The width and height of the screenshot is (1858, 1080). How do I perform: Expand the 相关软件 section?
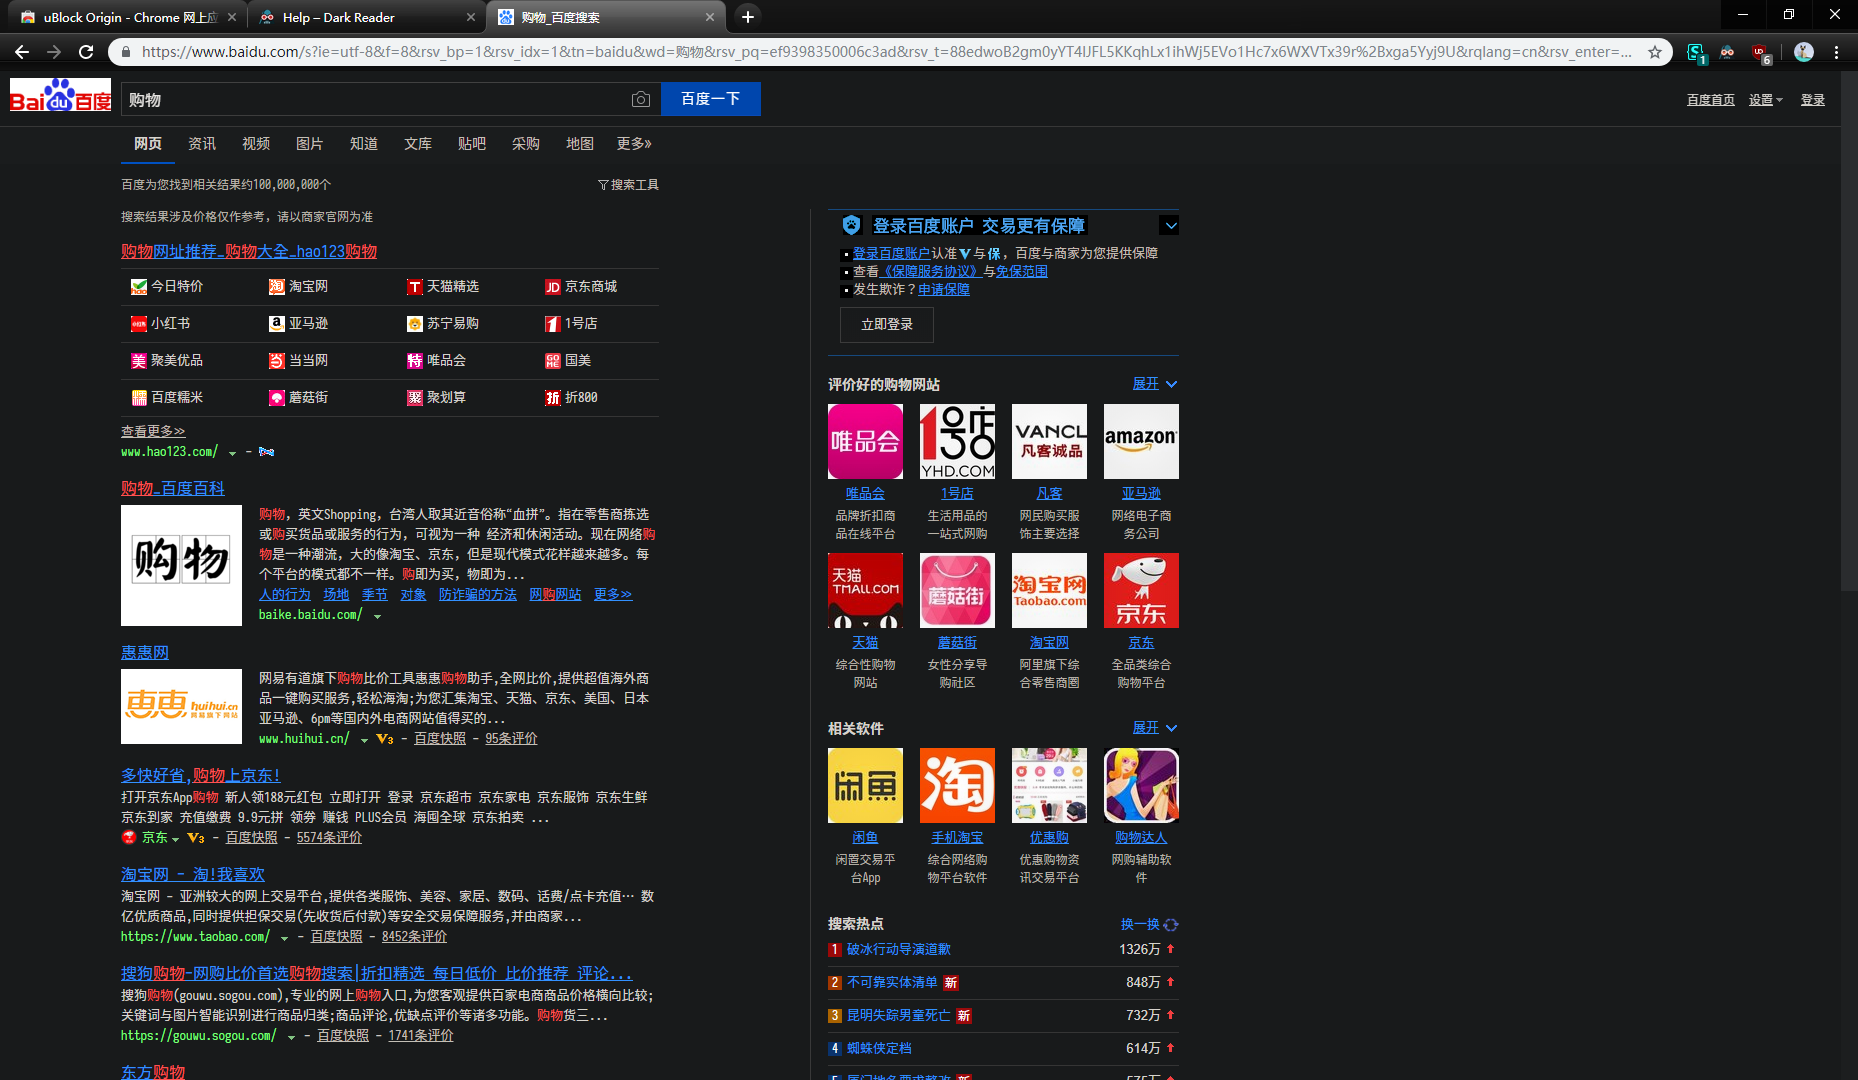(x=1155, y=728)
